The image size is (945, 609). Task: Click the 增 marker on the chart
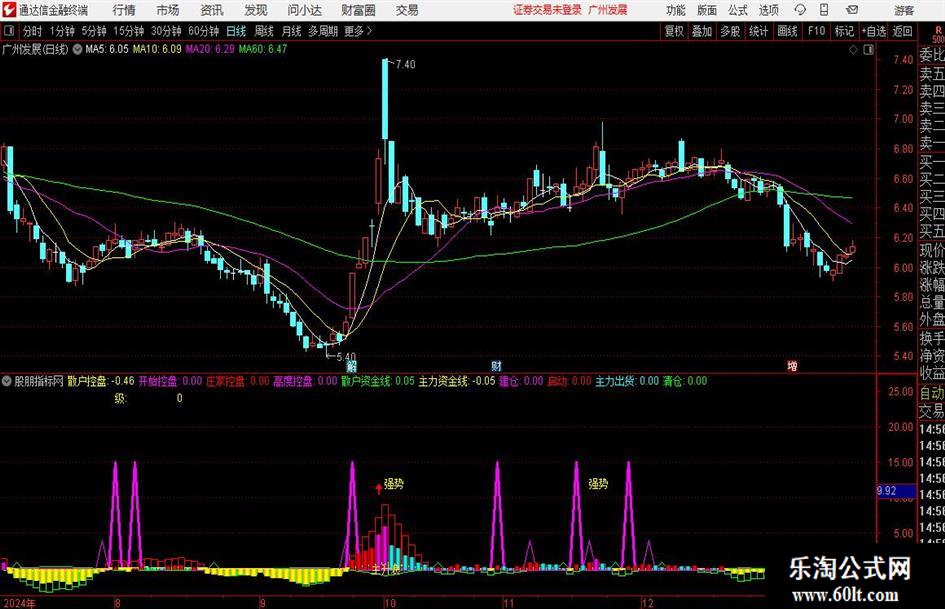792,366
